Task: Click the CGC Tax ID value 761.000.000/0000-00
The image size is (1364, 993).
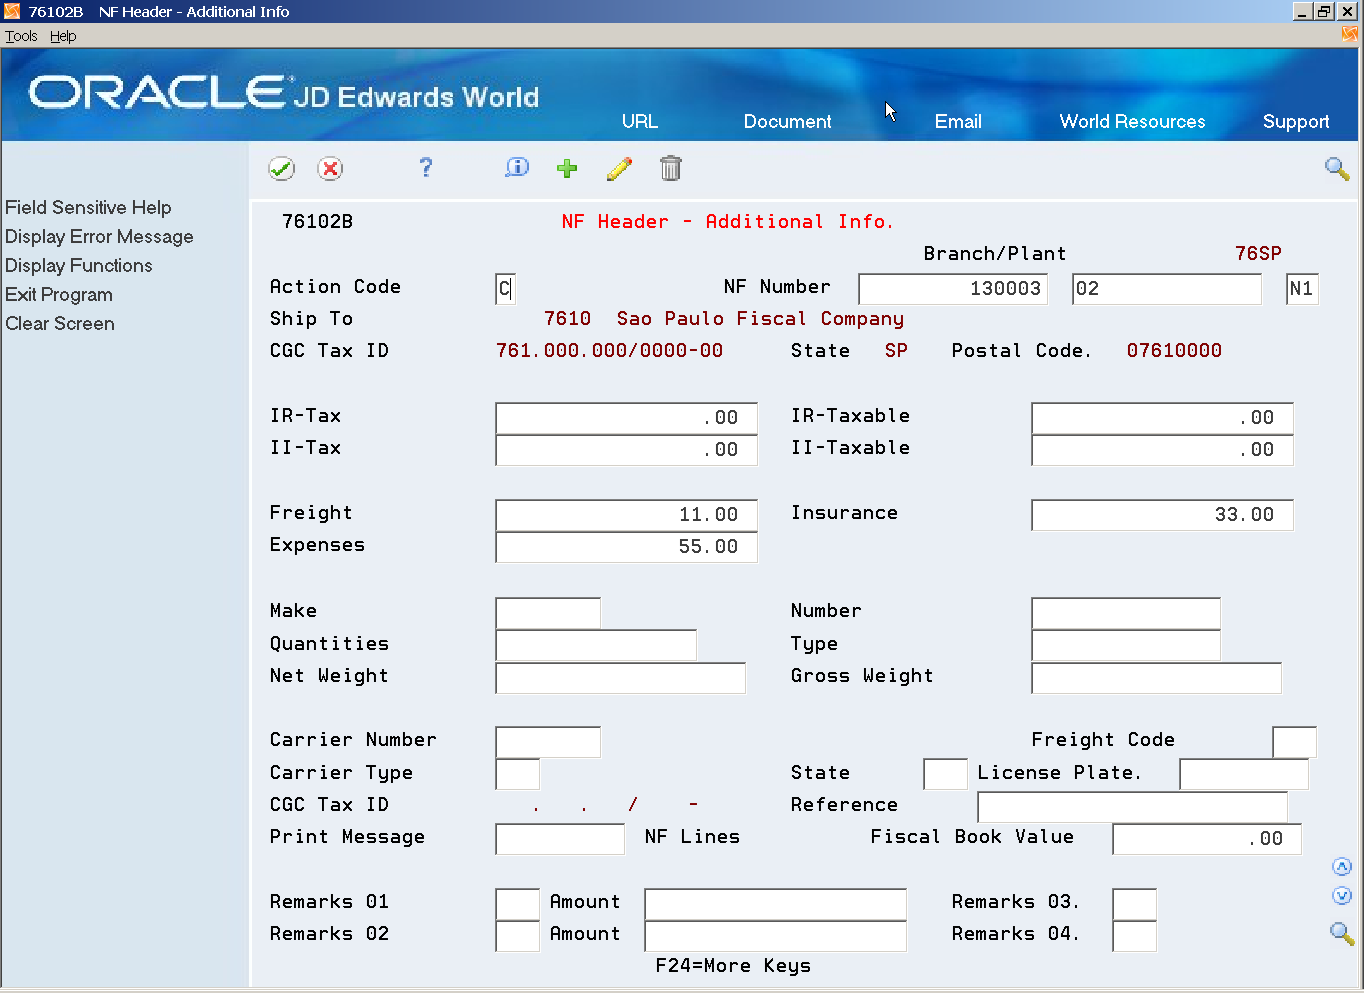Action: (609, 351)
